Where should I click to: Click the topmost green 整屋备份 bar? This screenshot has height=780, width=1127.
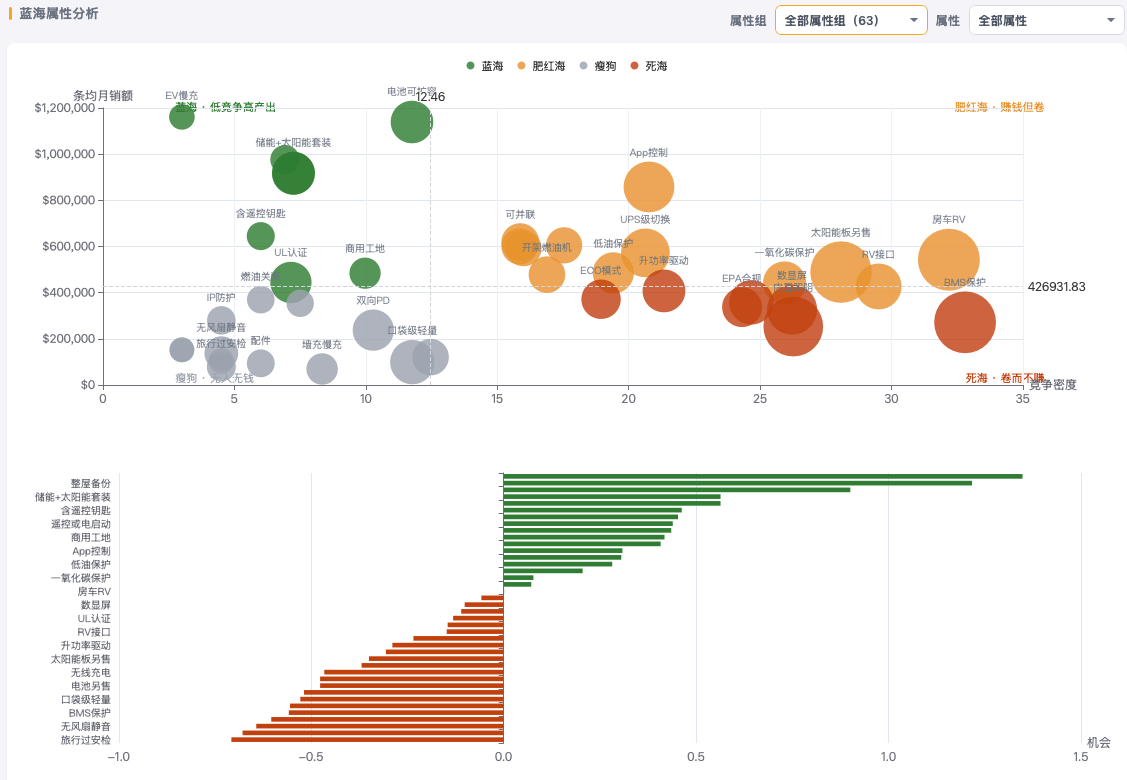pos(763,476)
